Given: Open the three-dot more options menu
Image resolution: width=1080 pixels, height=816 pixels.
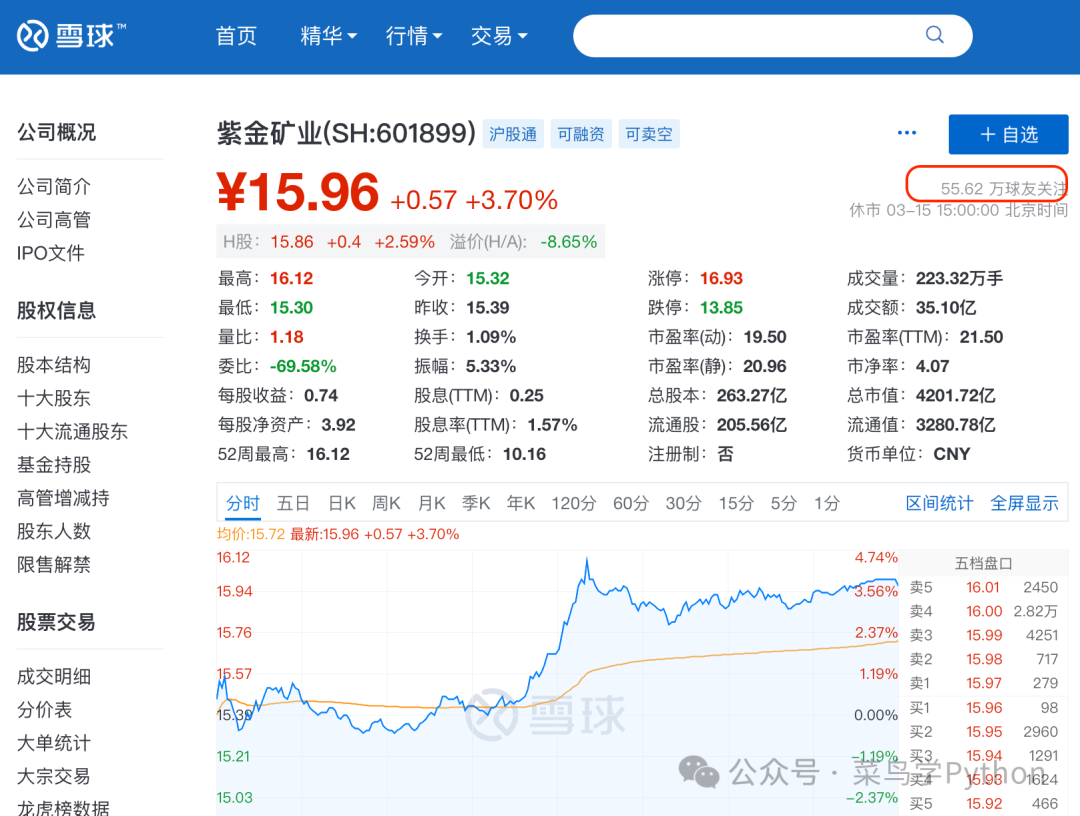Looking at the screenshot, I should (x=907, y=132).
